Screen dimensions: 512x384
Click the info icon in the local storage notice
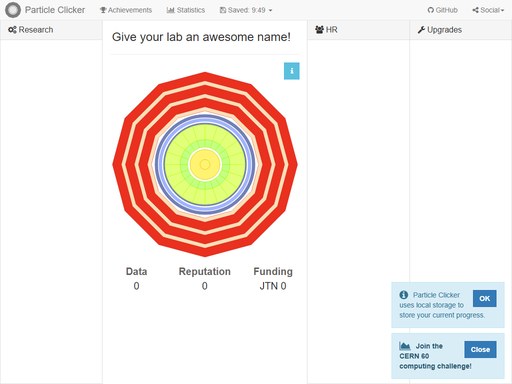404,295
